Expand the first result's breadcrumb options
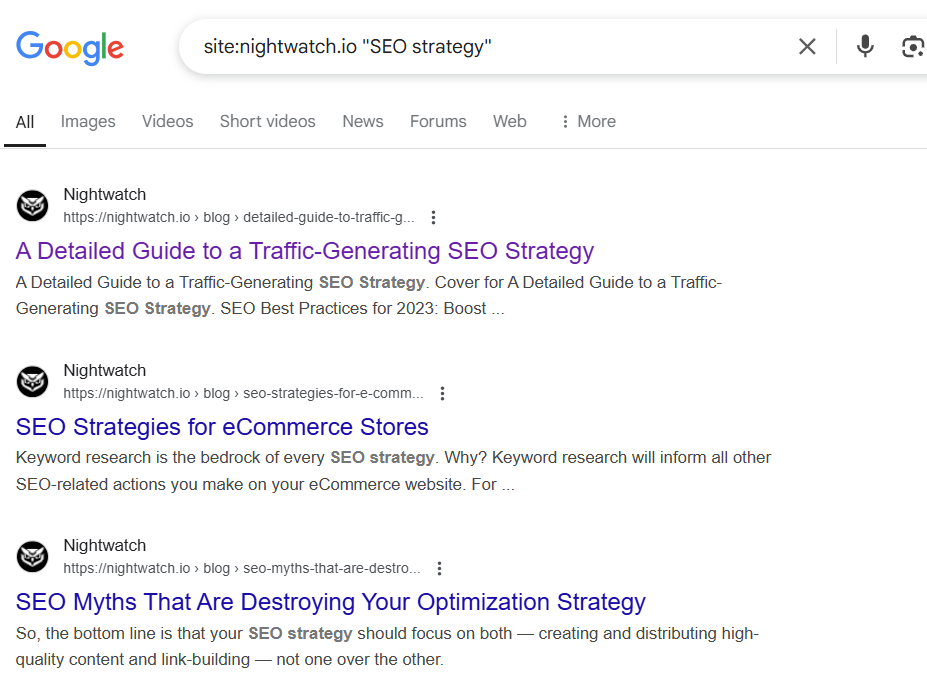Image resolution: width=927 pixels, height=700 pixels. [433, 217]
